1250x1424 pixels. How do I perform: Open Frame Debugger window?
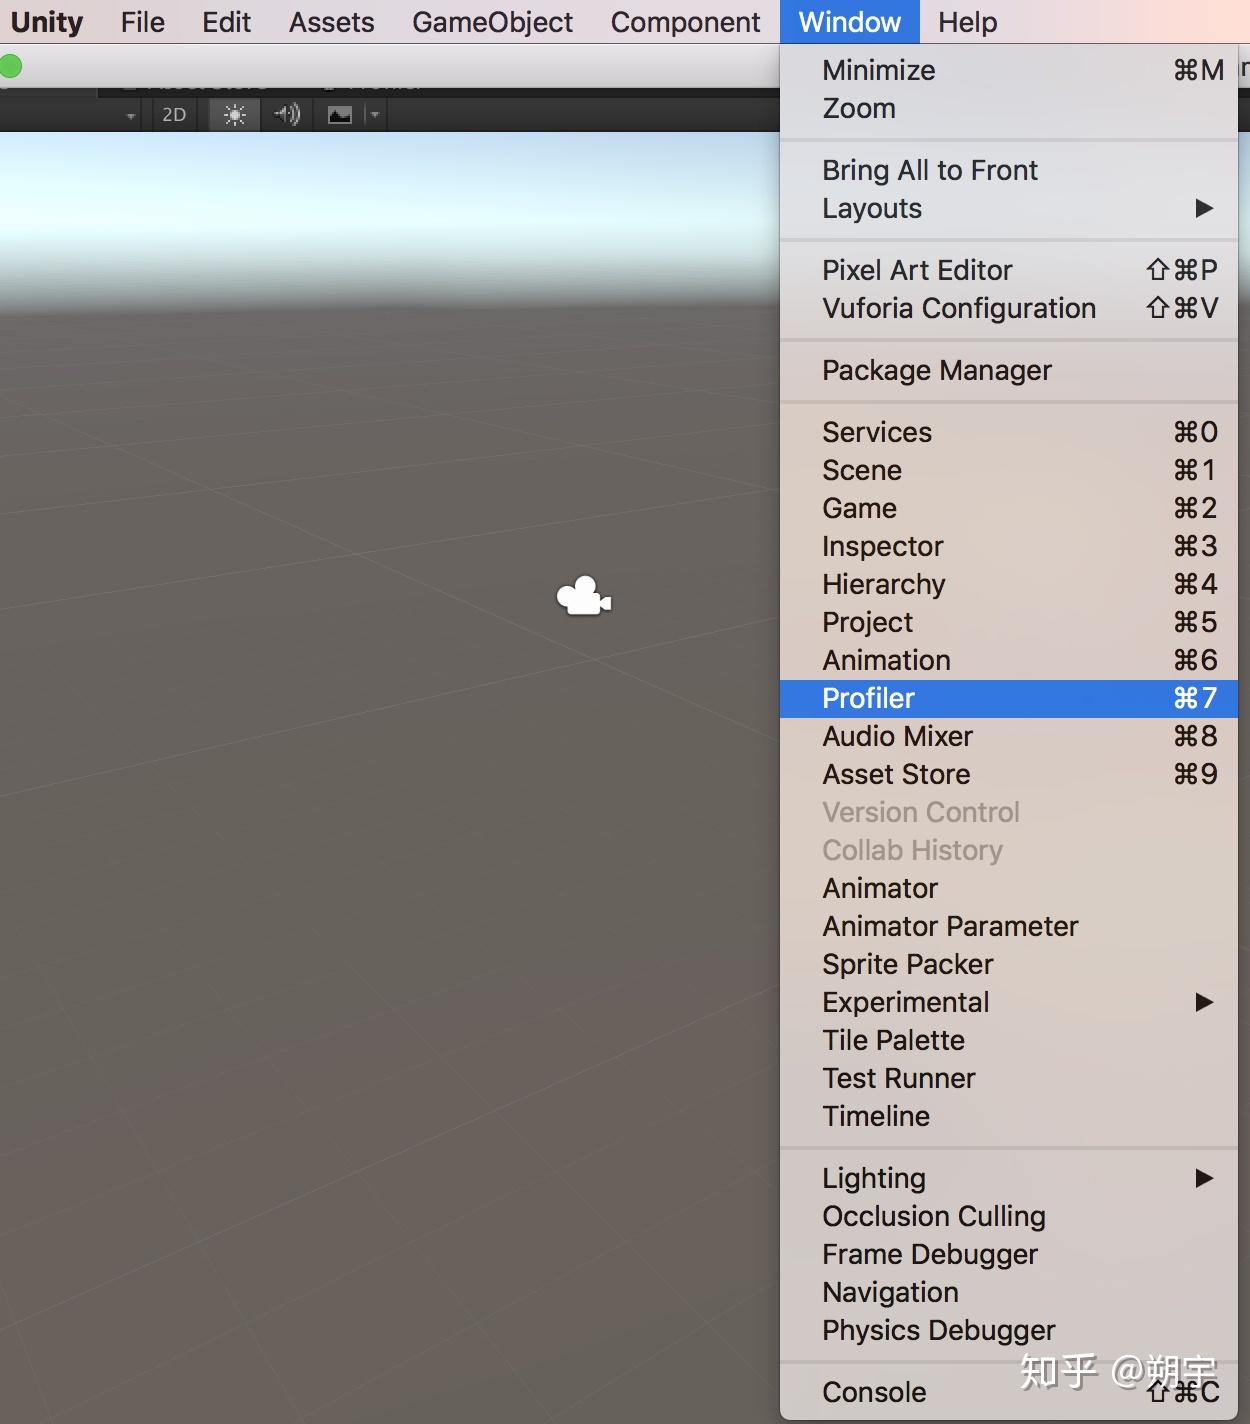1009,1254
